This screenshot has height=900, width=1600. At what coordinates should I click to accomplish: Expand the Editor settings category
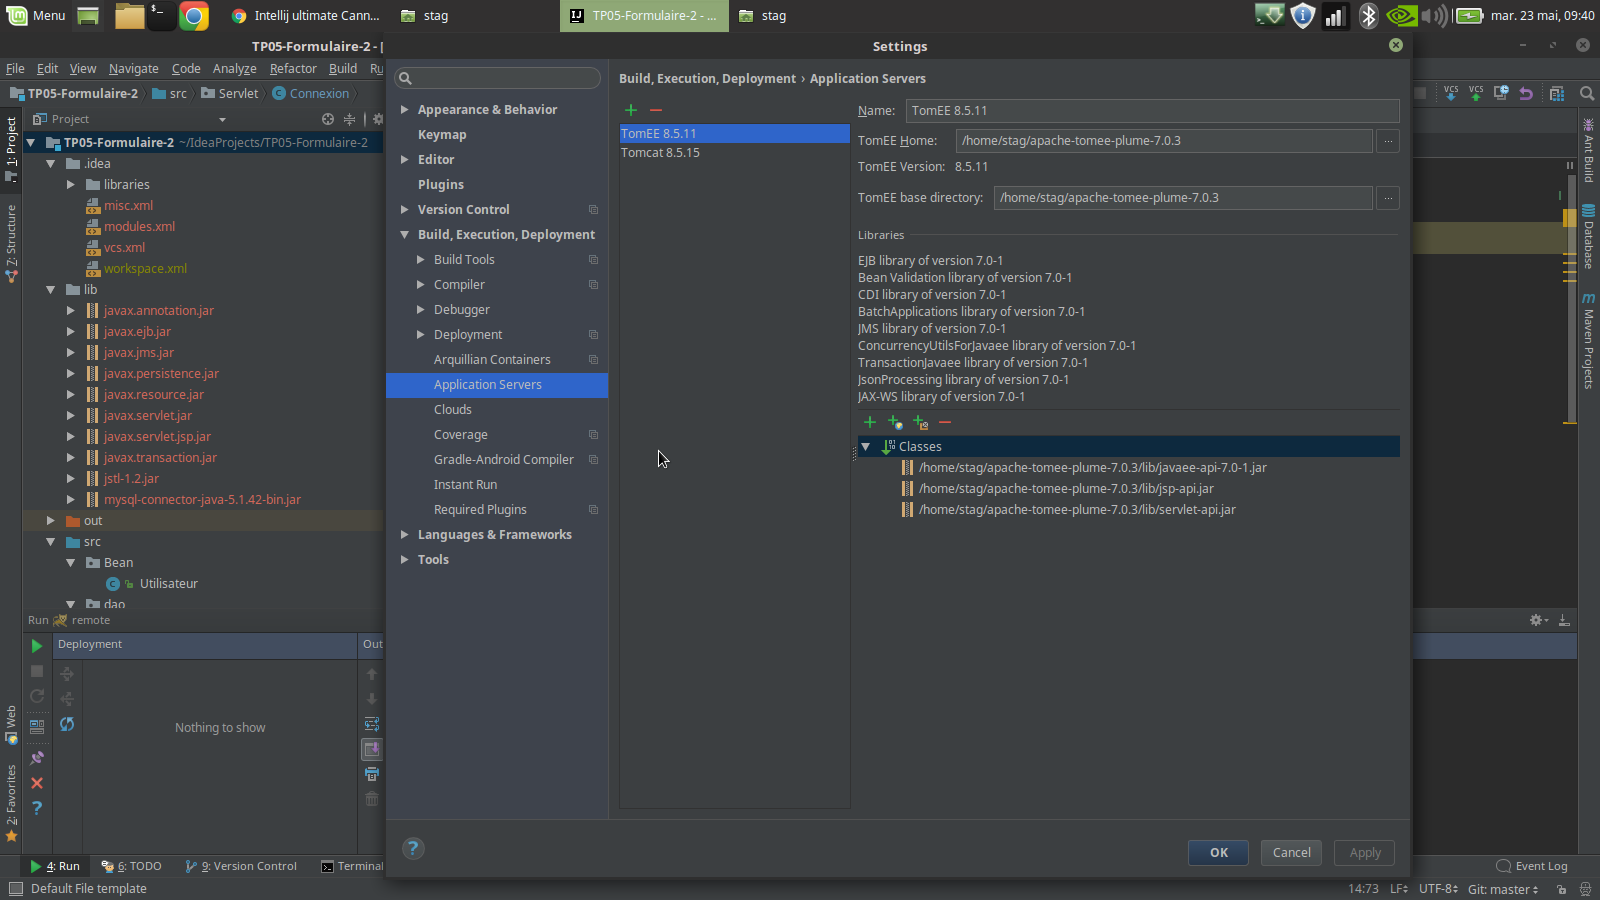405,160
